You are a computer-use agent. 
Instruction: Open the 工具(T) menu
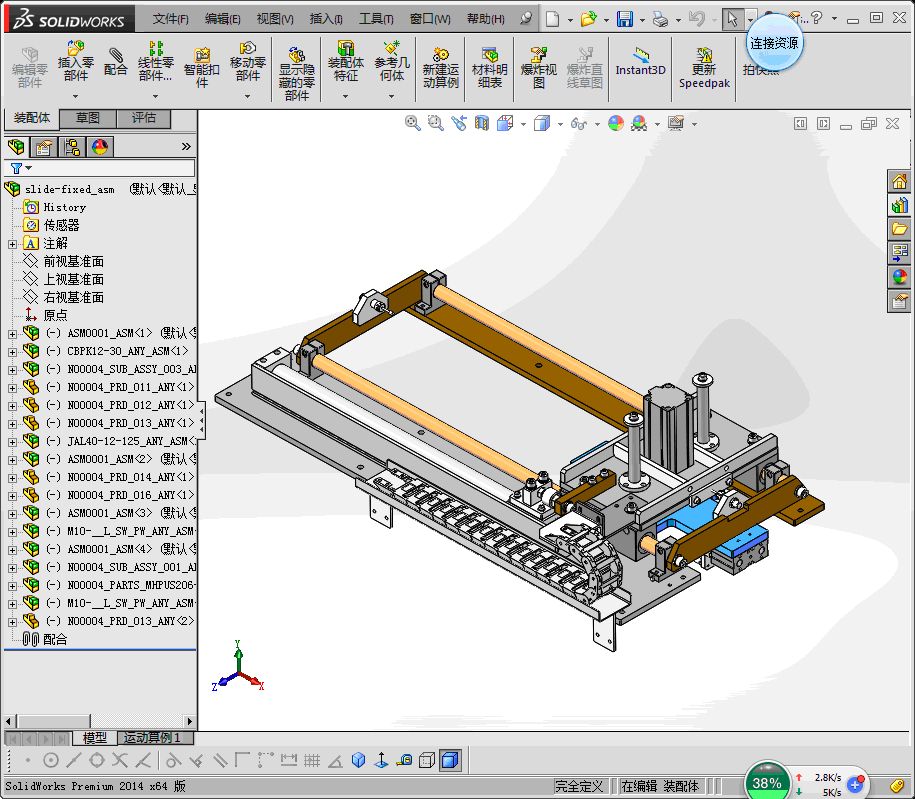pos(376,19)
